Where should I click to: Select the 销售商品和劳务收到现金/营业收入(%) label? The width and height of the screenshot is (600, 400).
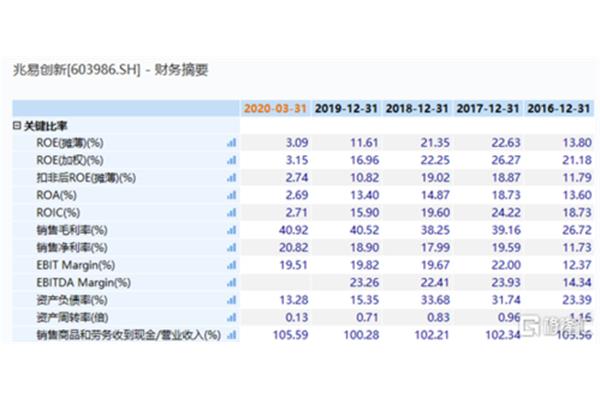pos(129,335)
